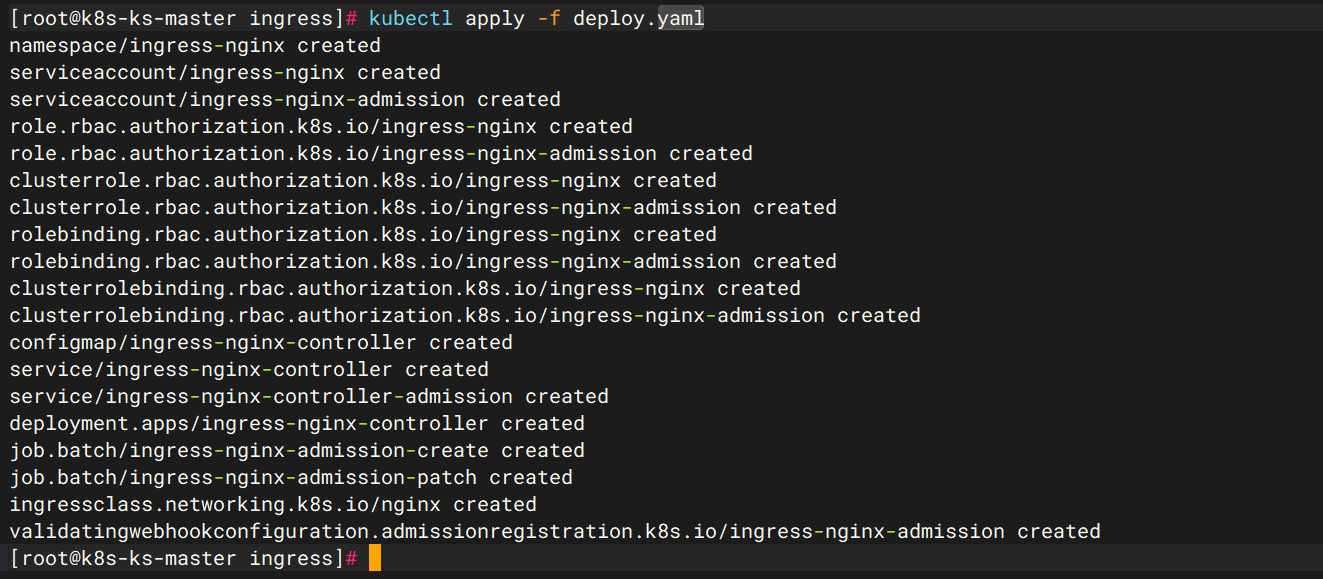Click the 'clusterrolebinding.rbac.authorization.k8s.io/ingress-nginx-admission' line
The width and height of the screenshot is (1323, 579).
click(x=465, y=316)
